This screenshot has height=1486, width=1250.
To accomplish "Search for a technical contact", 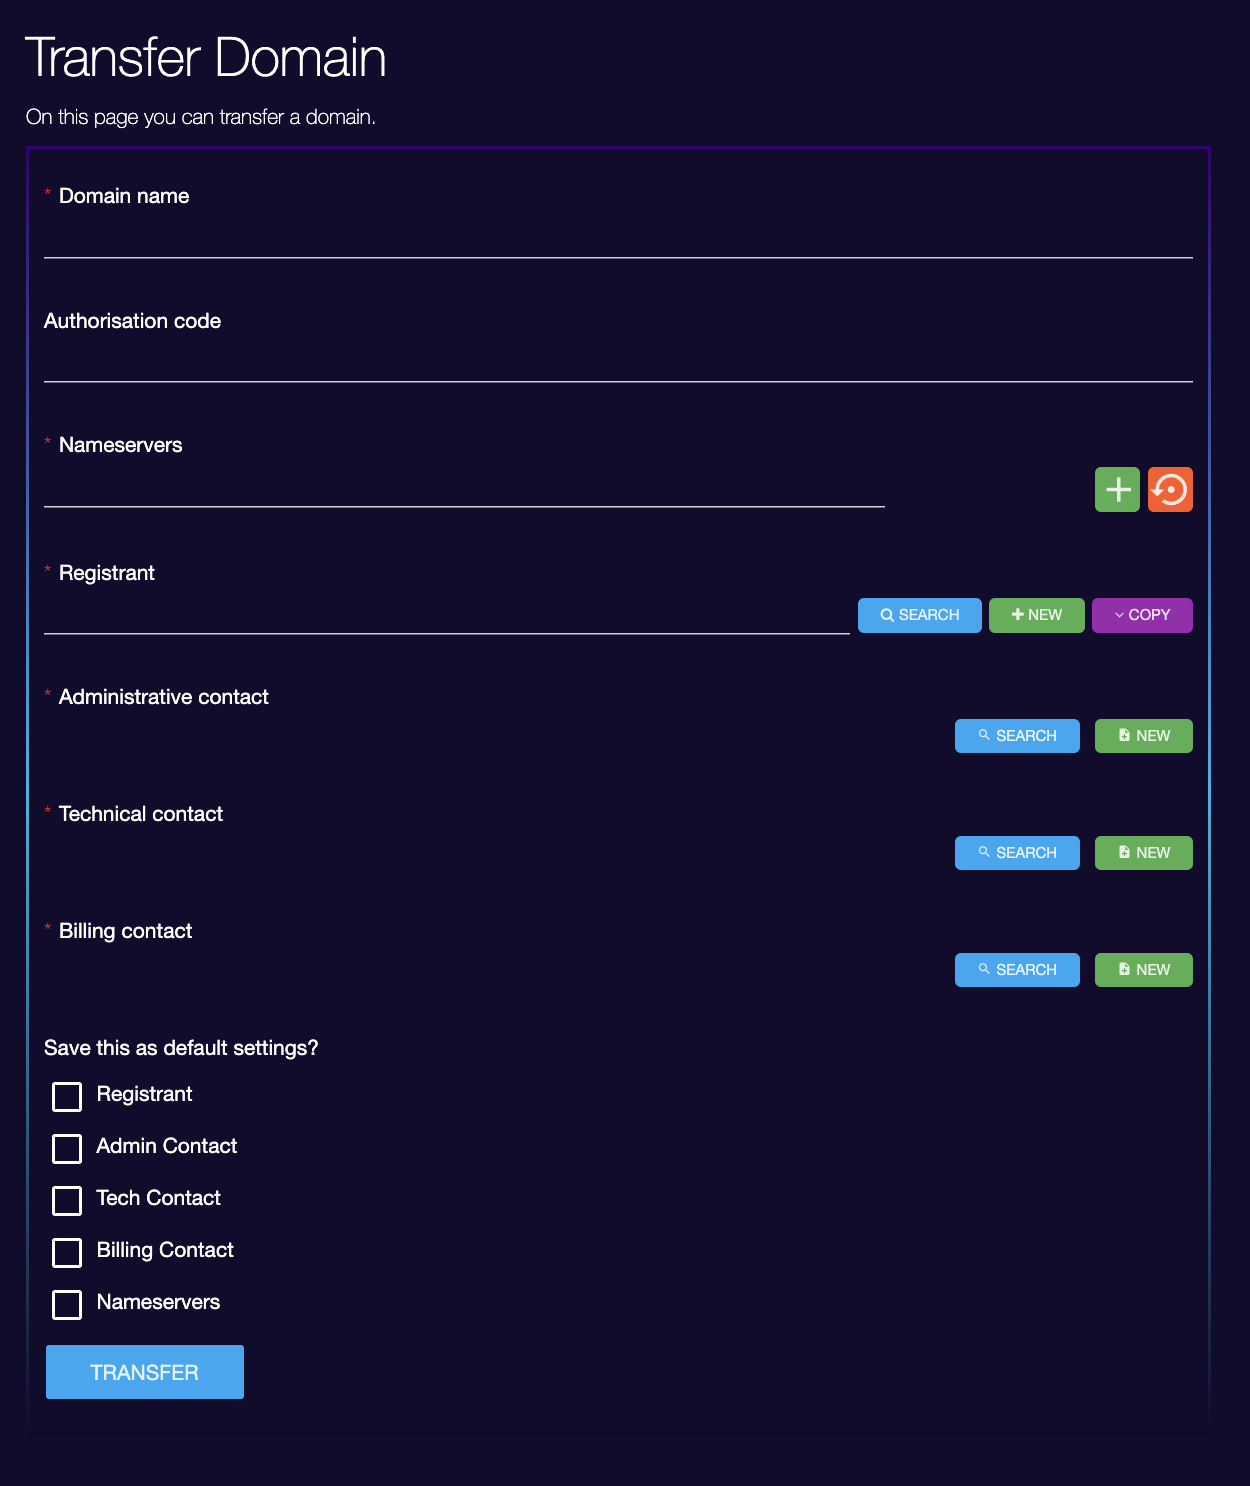I will point(1017,853).
